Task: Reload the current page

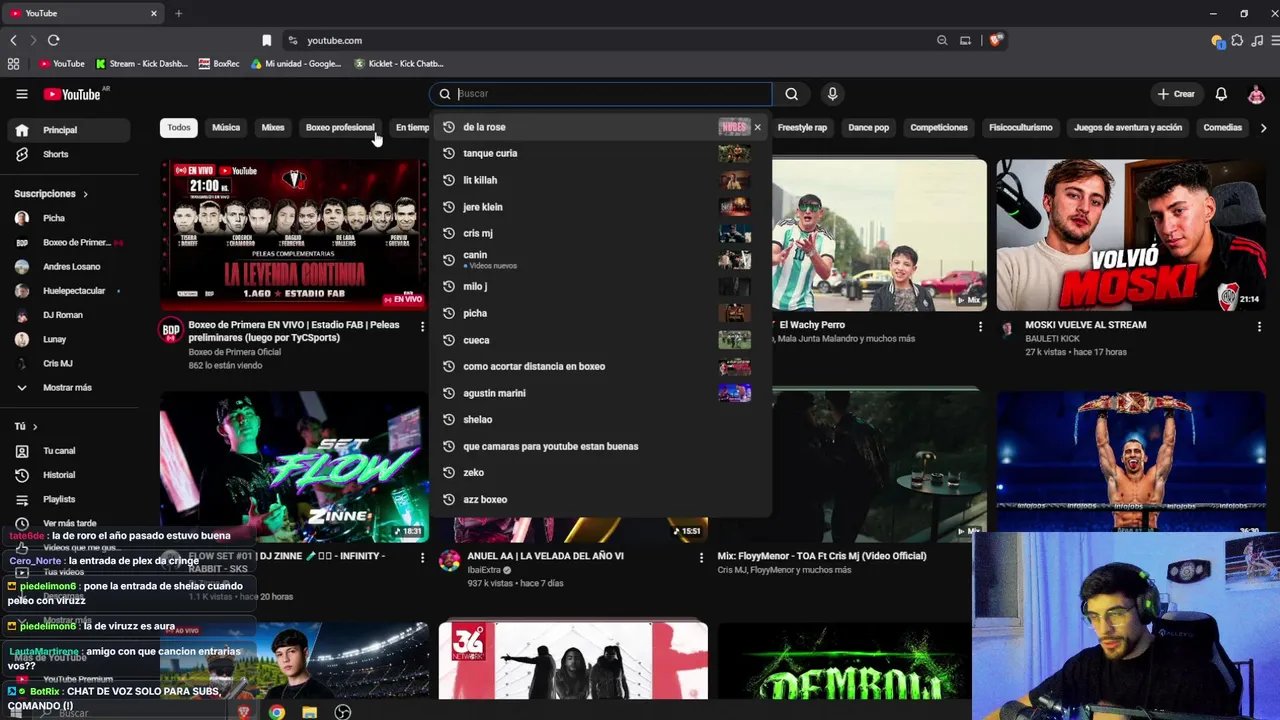Action: (x=53, y=40)
